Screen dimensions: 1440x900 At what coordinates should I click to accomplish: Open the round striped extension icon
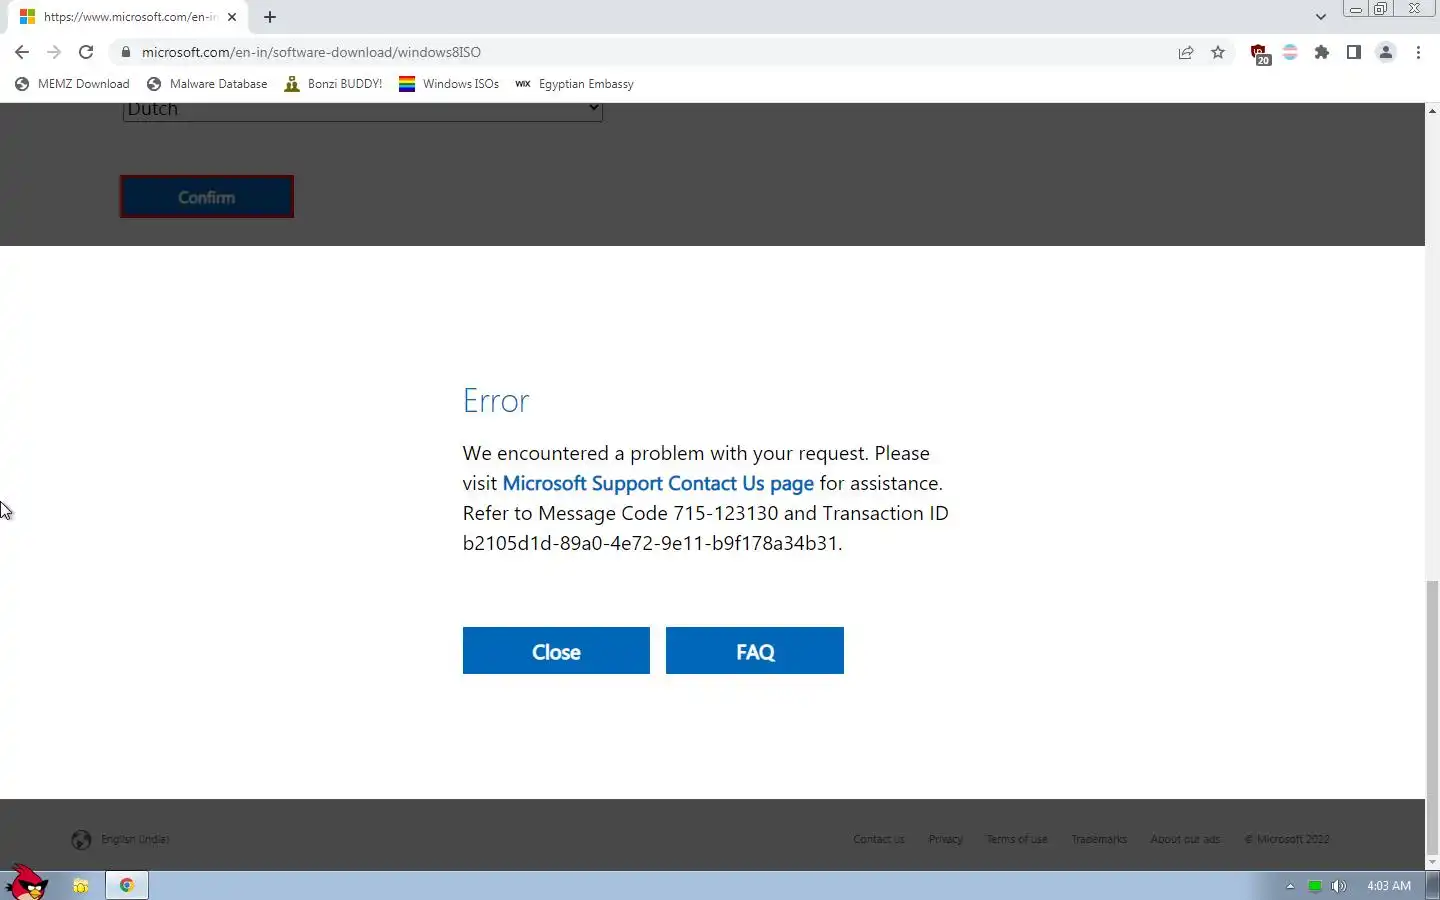pyautogui.click(x=1290, y=52)
